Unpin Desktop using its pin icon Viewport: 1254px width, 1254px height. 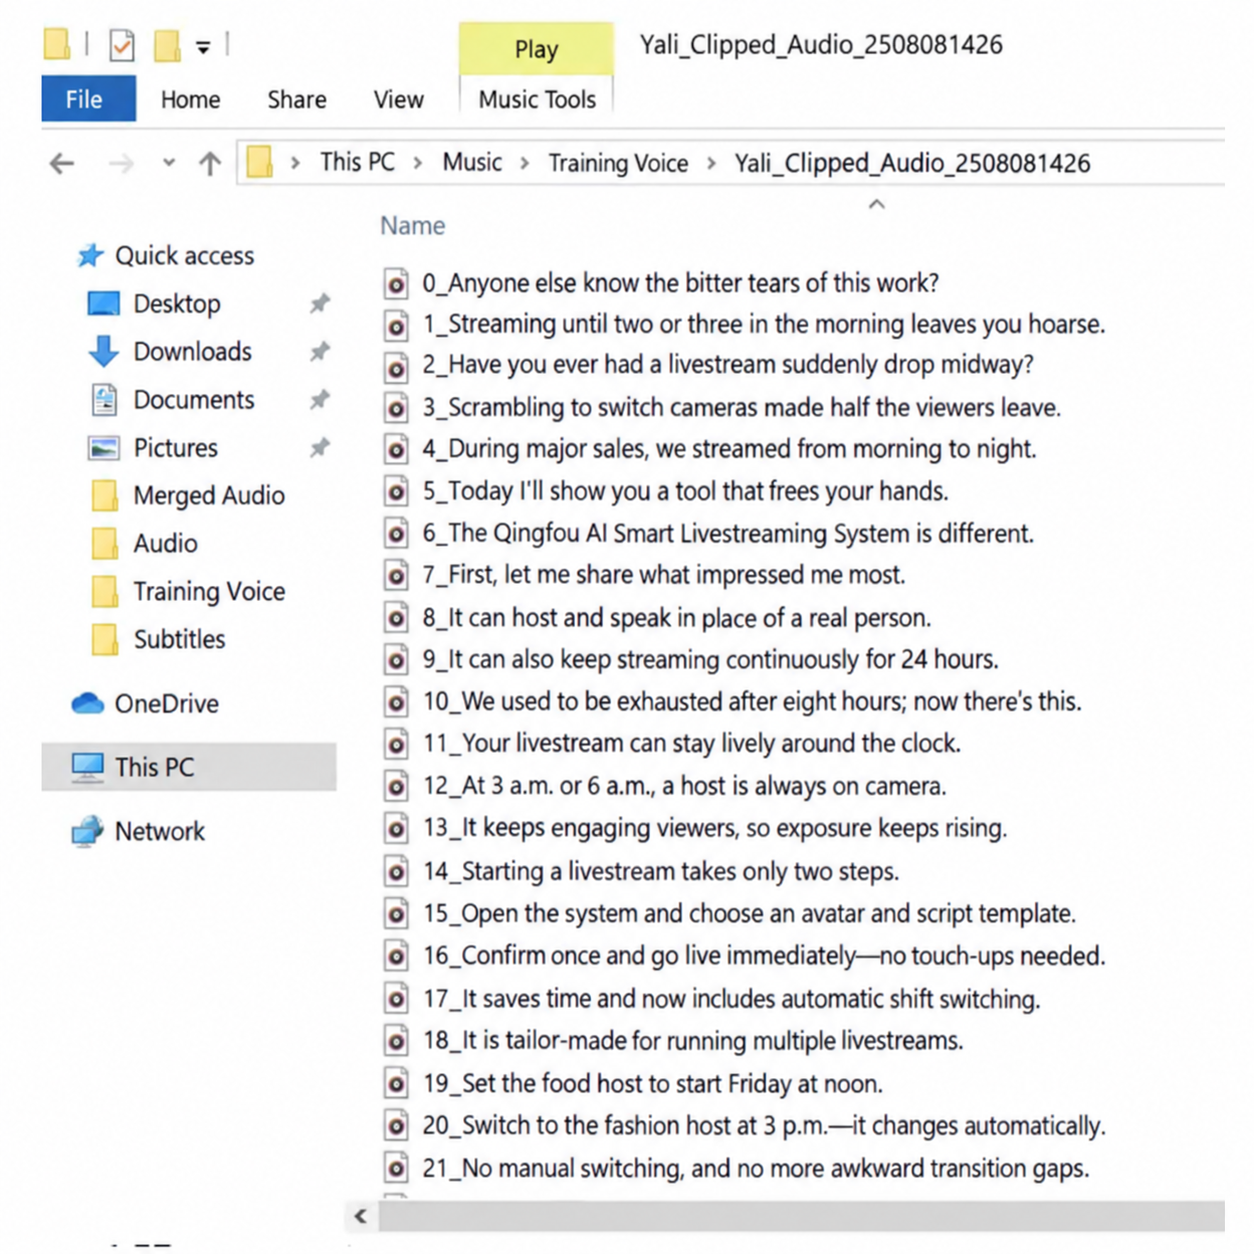[x=319, y=303]
